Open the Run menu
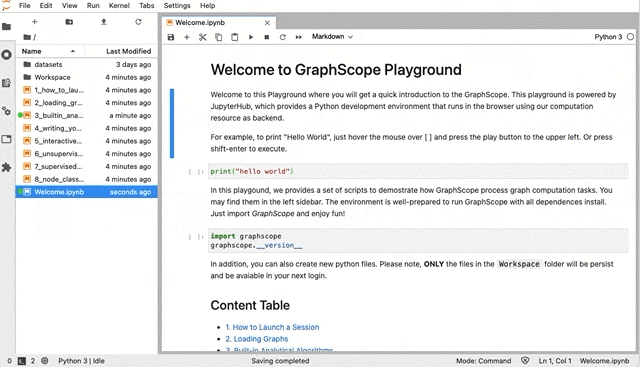 93,6
